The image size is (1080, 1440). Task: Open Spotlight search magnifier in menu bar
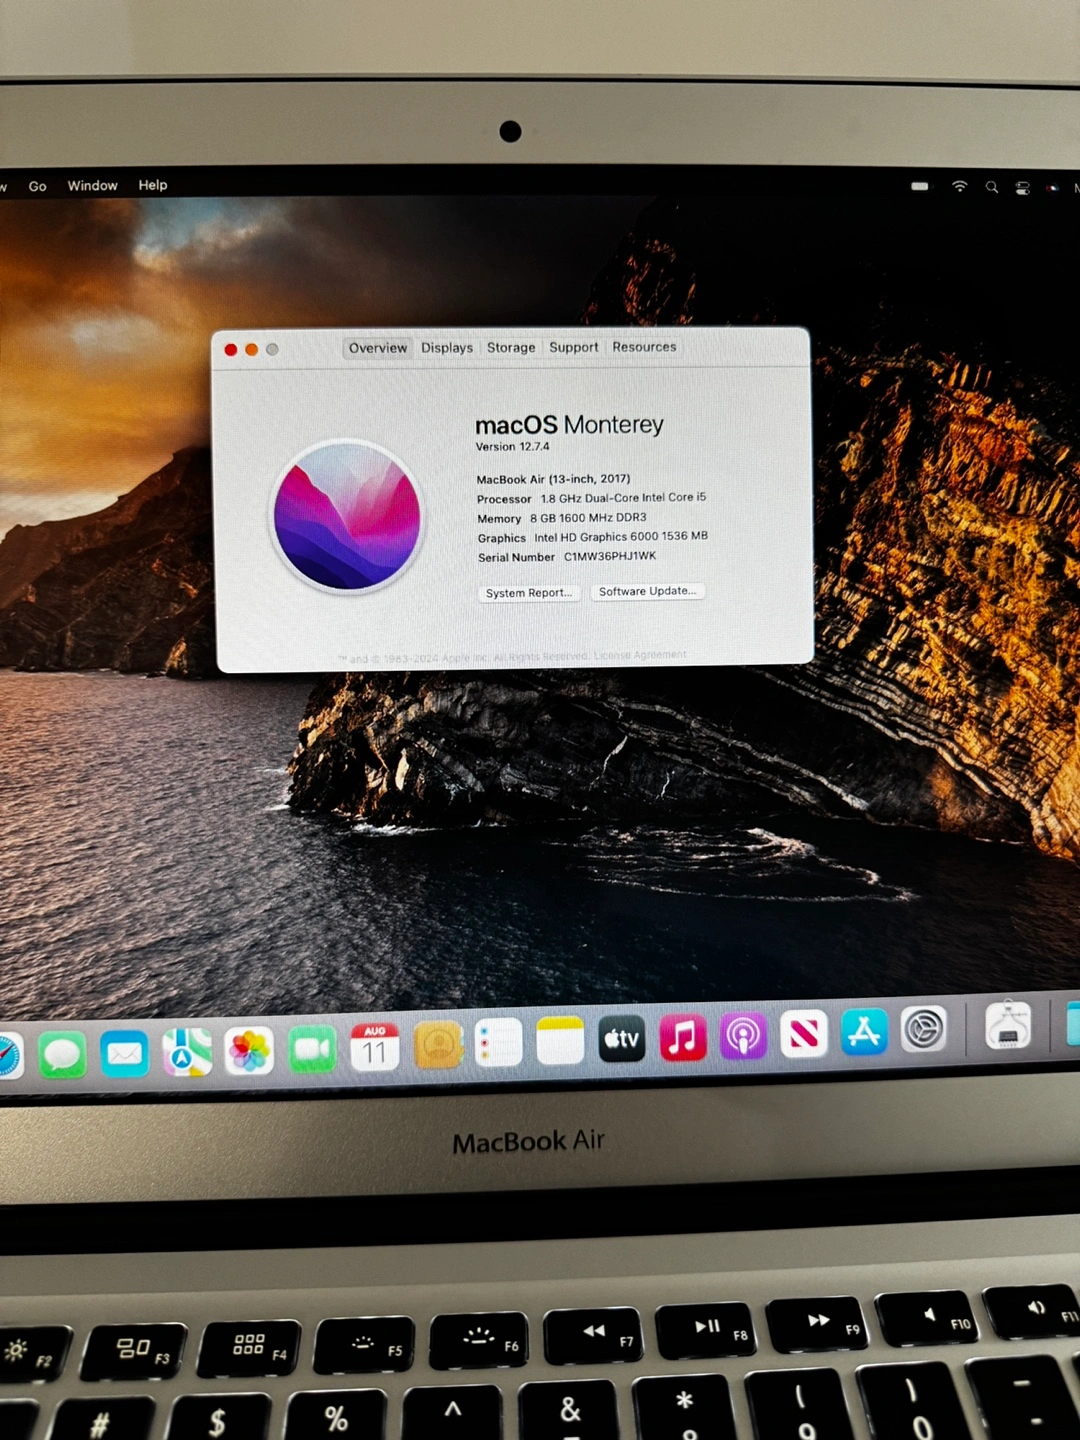[991, 187]
